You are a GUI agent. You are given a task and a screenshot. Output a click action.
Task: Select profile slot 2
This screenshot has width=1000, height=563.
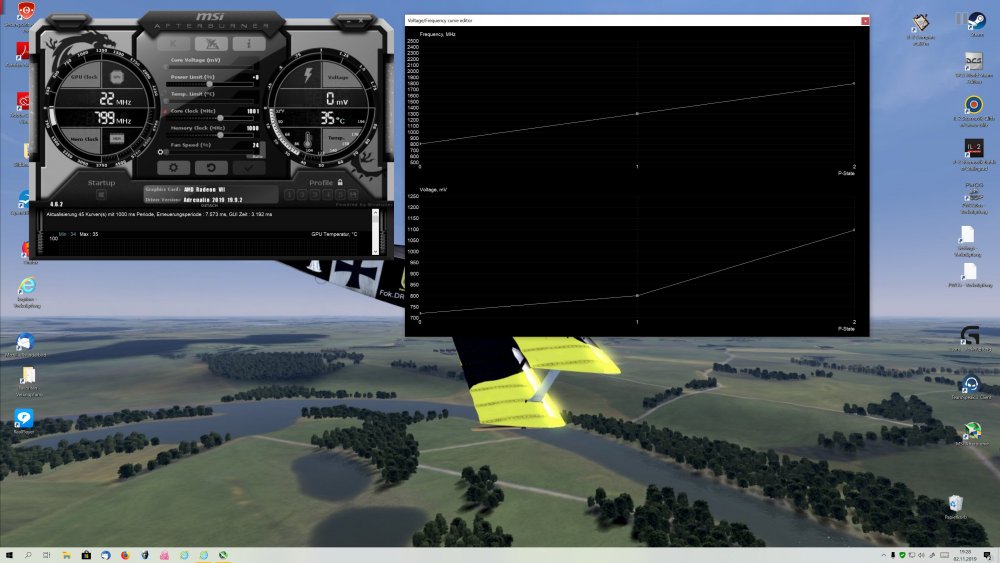pyautogui.click(x=302, y=194)
